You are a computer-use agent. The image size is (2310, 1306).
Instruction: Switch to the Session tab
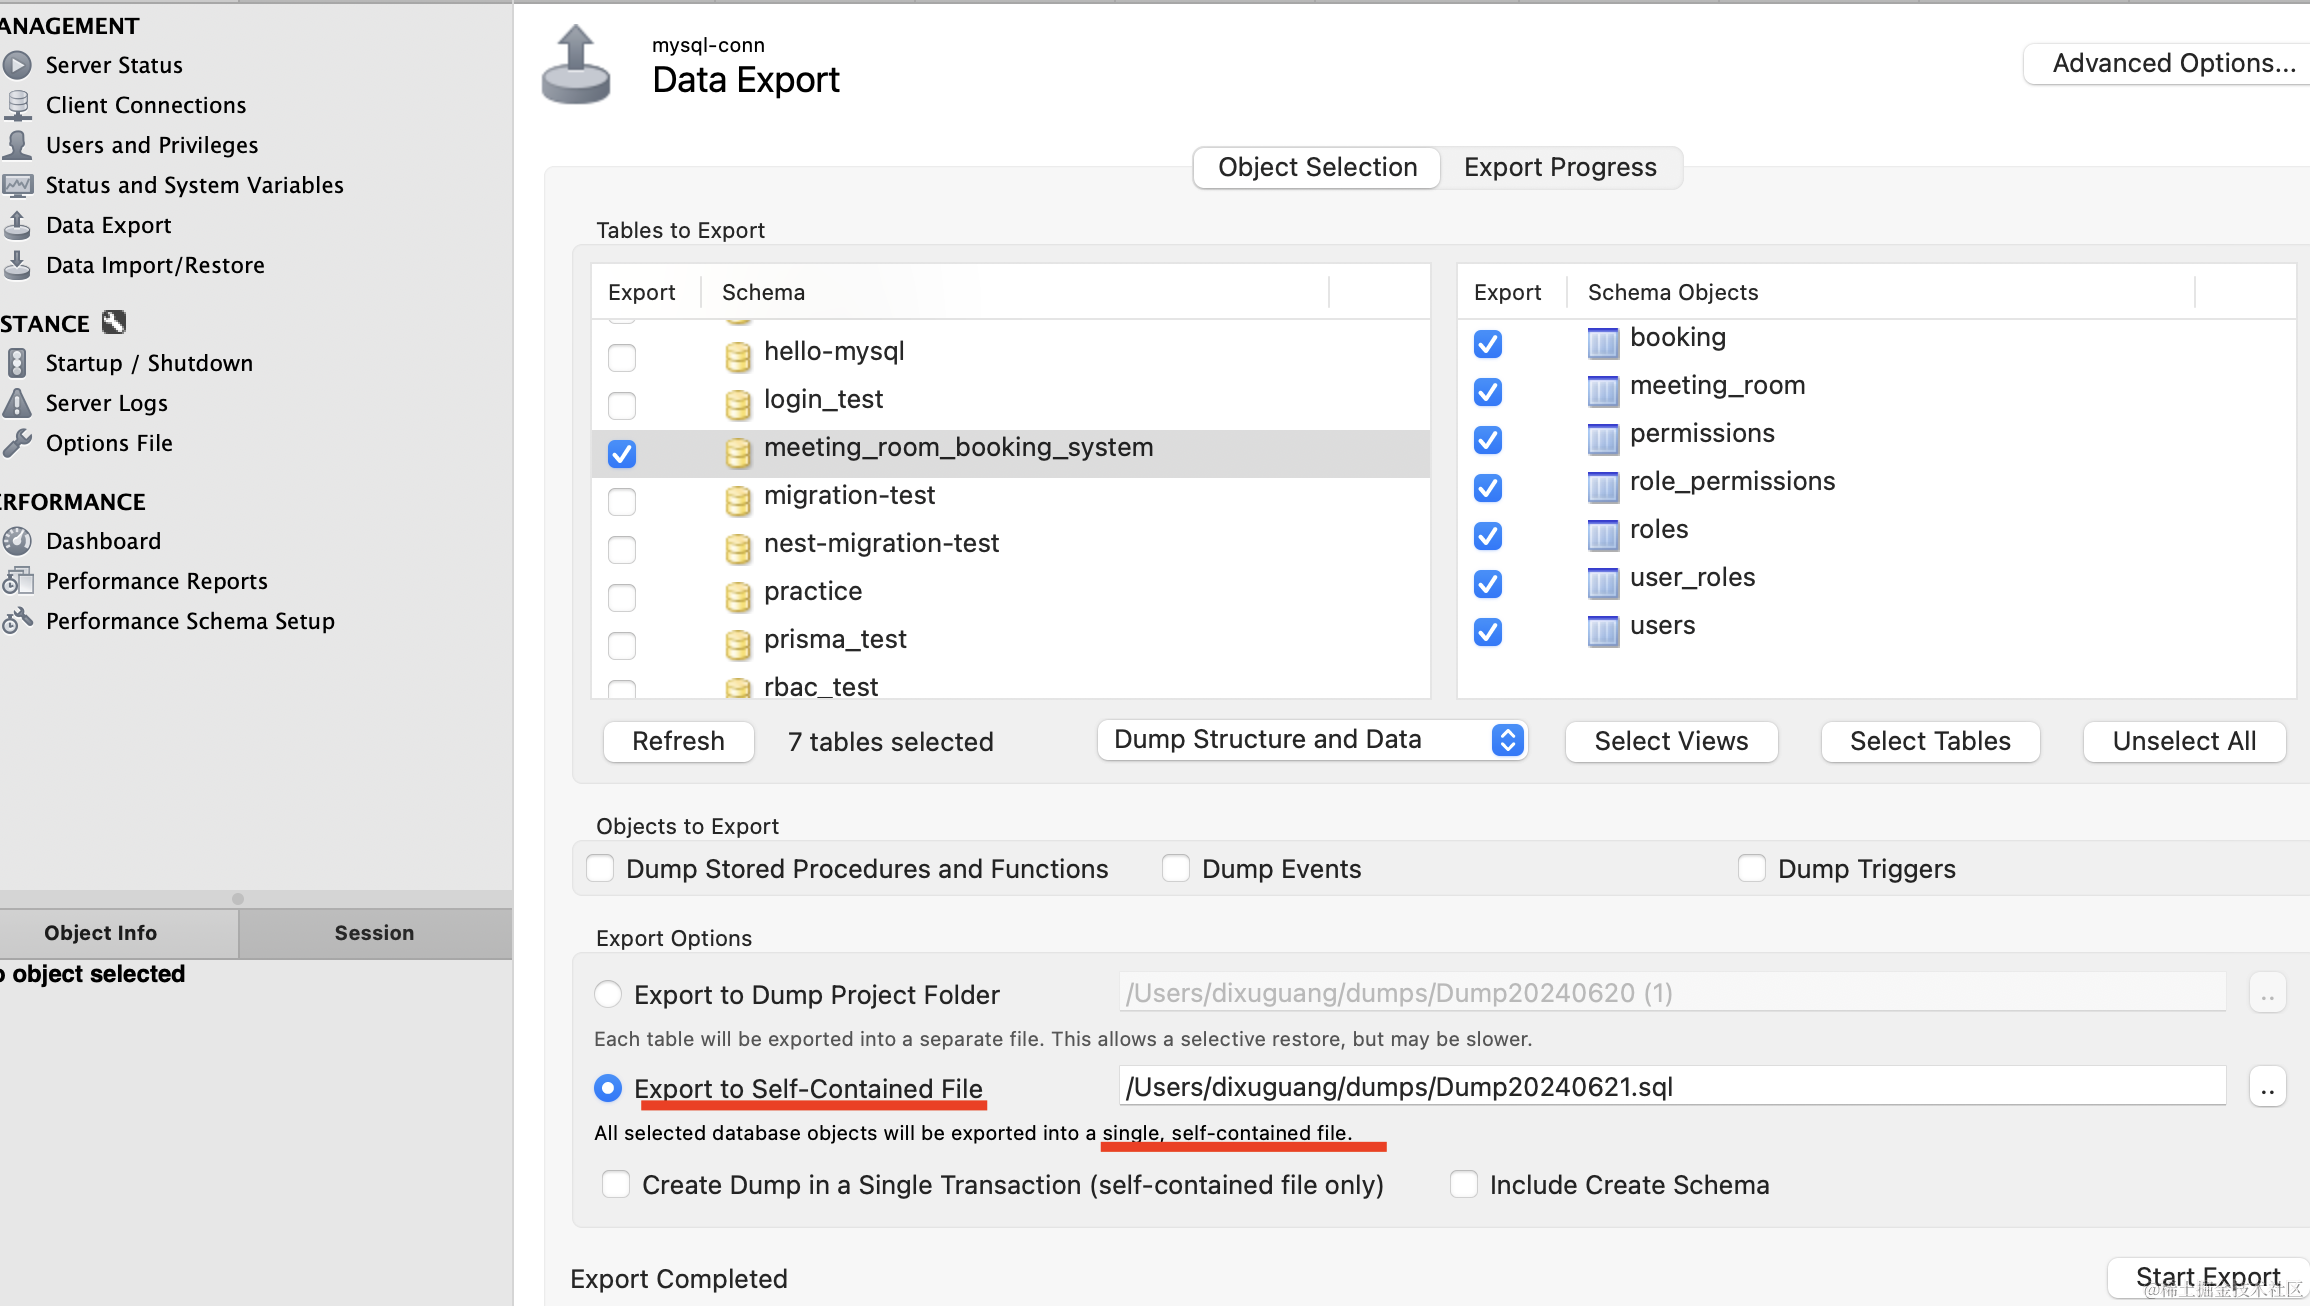coord(374,932)
